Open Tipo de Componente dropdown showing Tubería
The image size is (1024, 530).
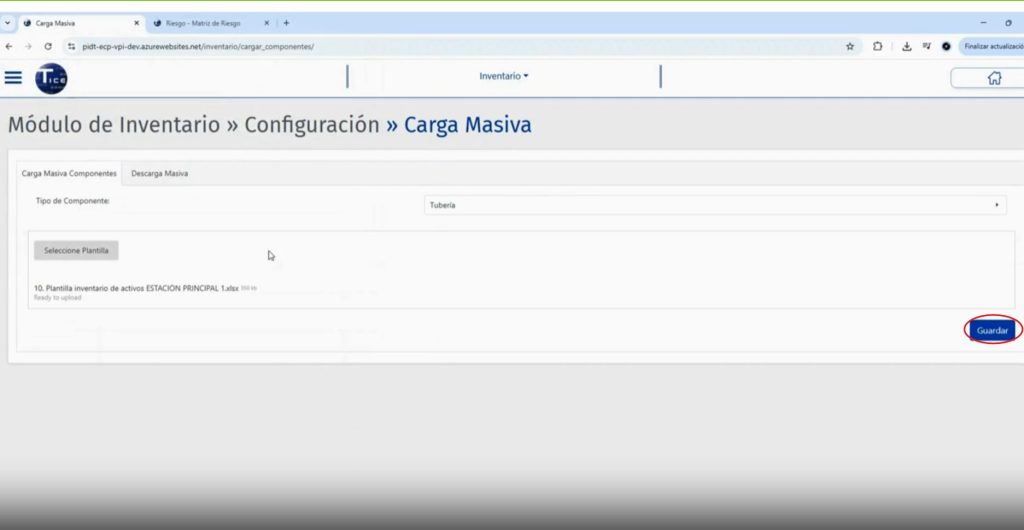coord(714,205)
